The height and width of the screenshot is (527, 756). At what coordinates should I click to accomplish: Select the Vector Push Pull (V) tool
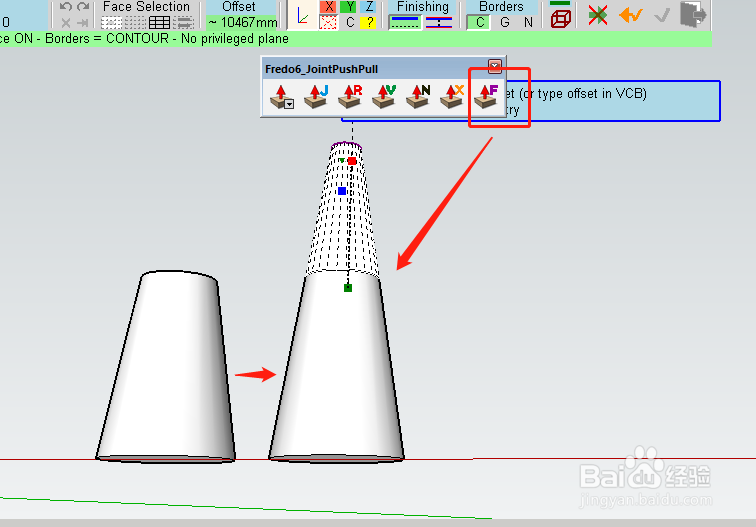pyautogui.click(x=384, y=96)
